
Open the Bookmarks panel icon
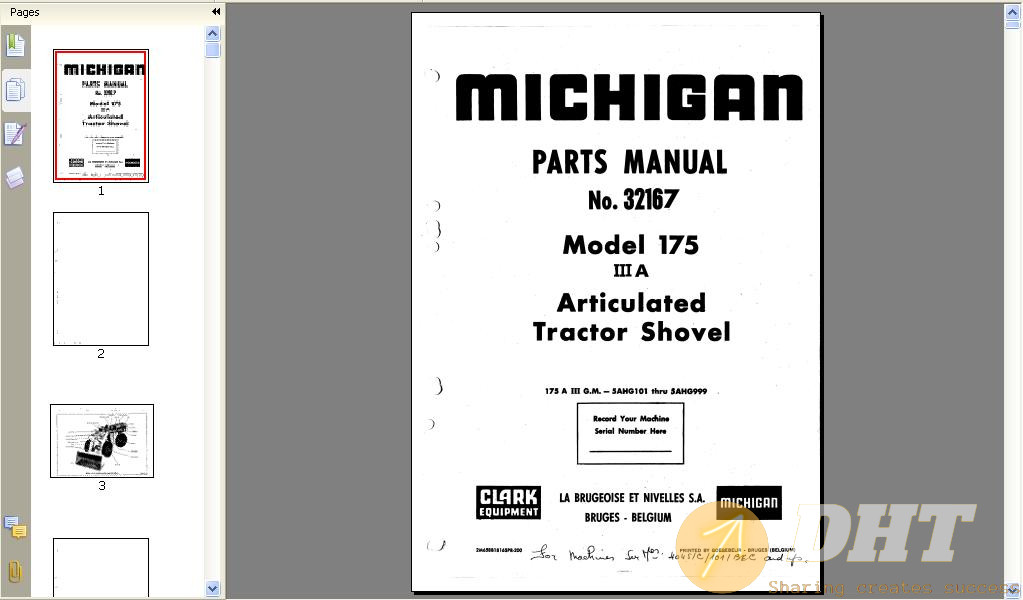[15, 45]
